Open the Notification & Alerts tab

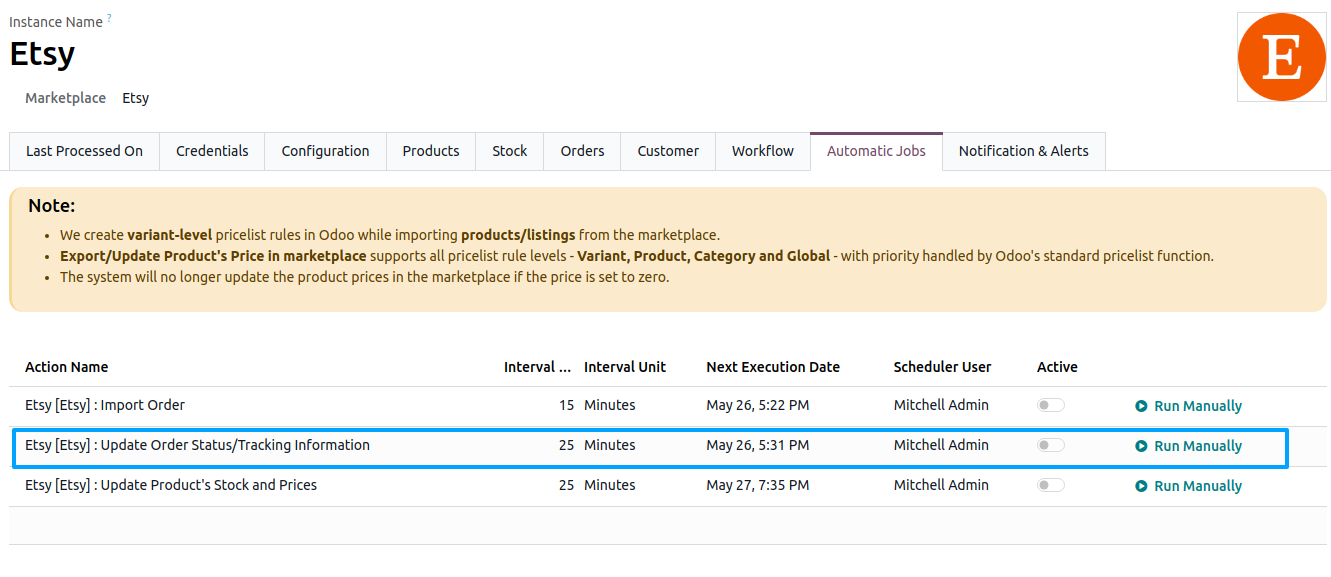(1024, 151)
